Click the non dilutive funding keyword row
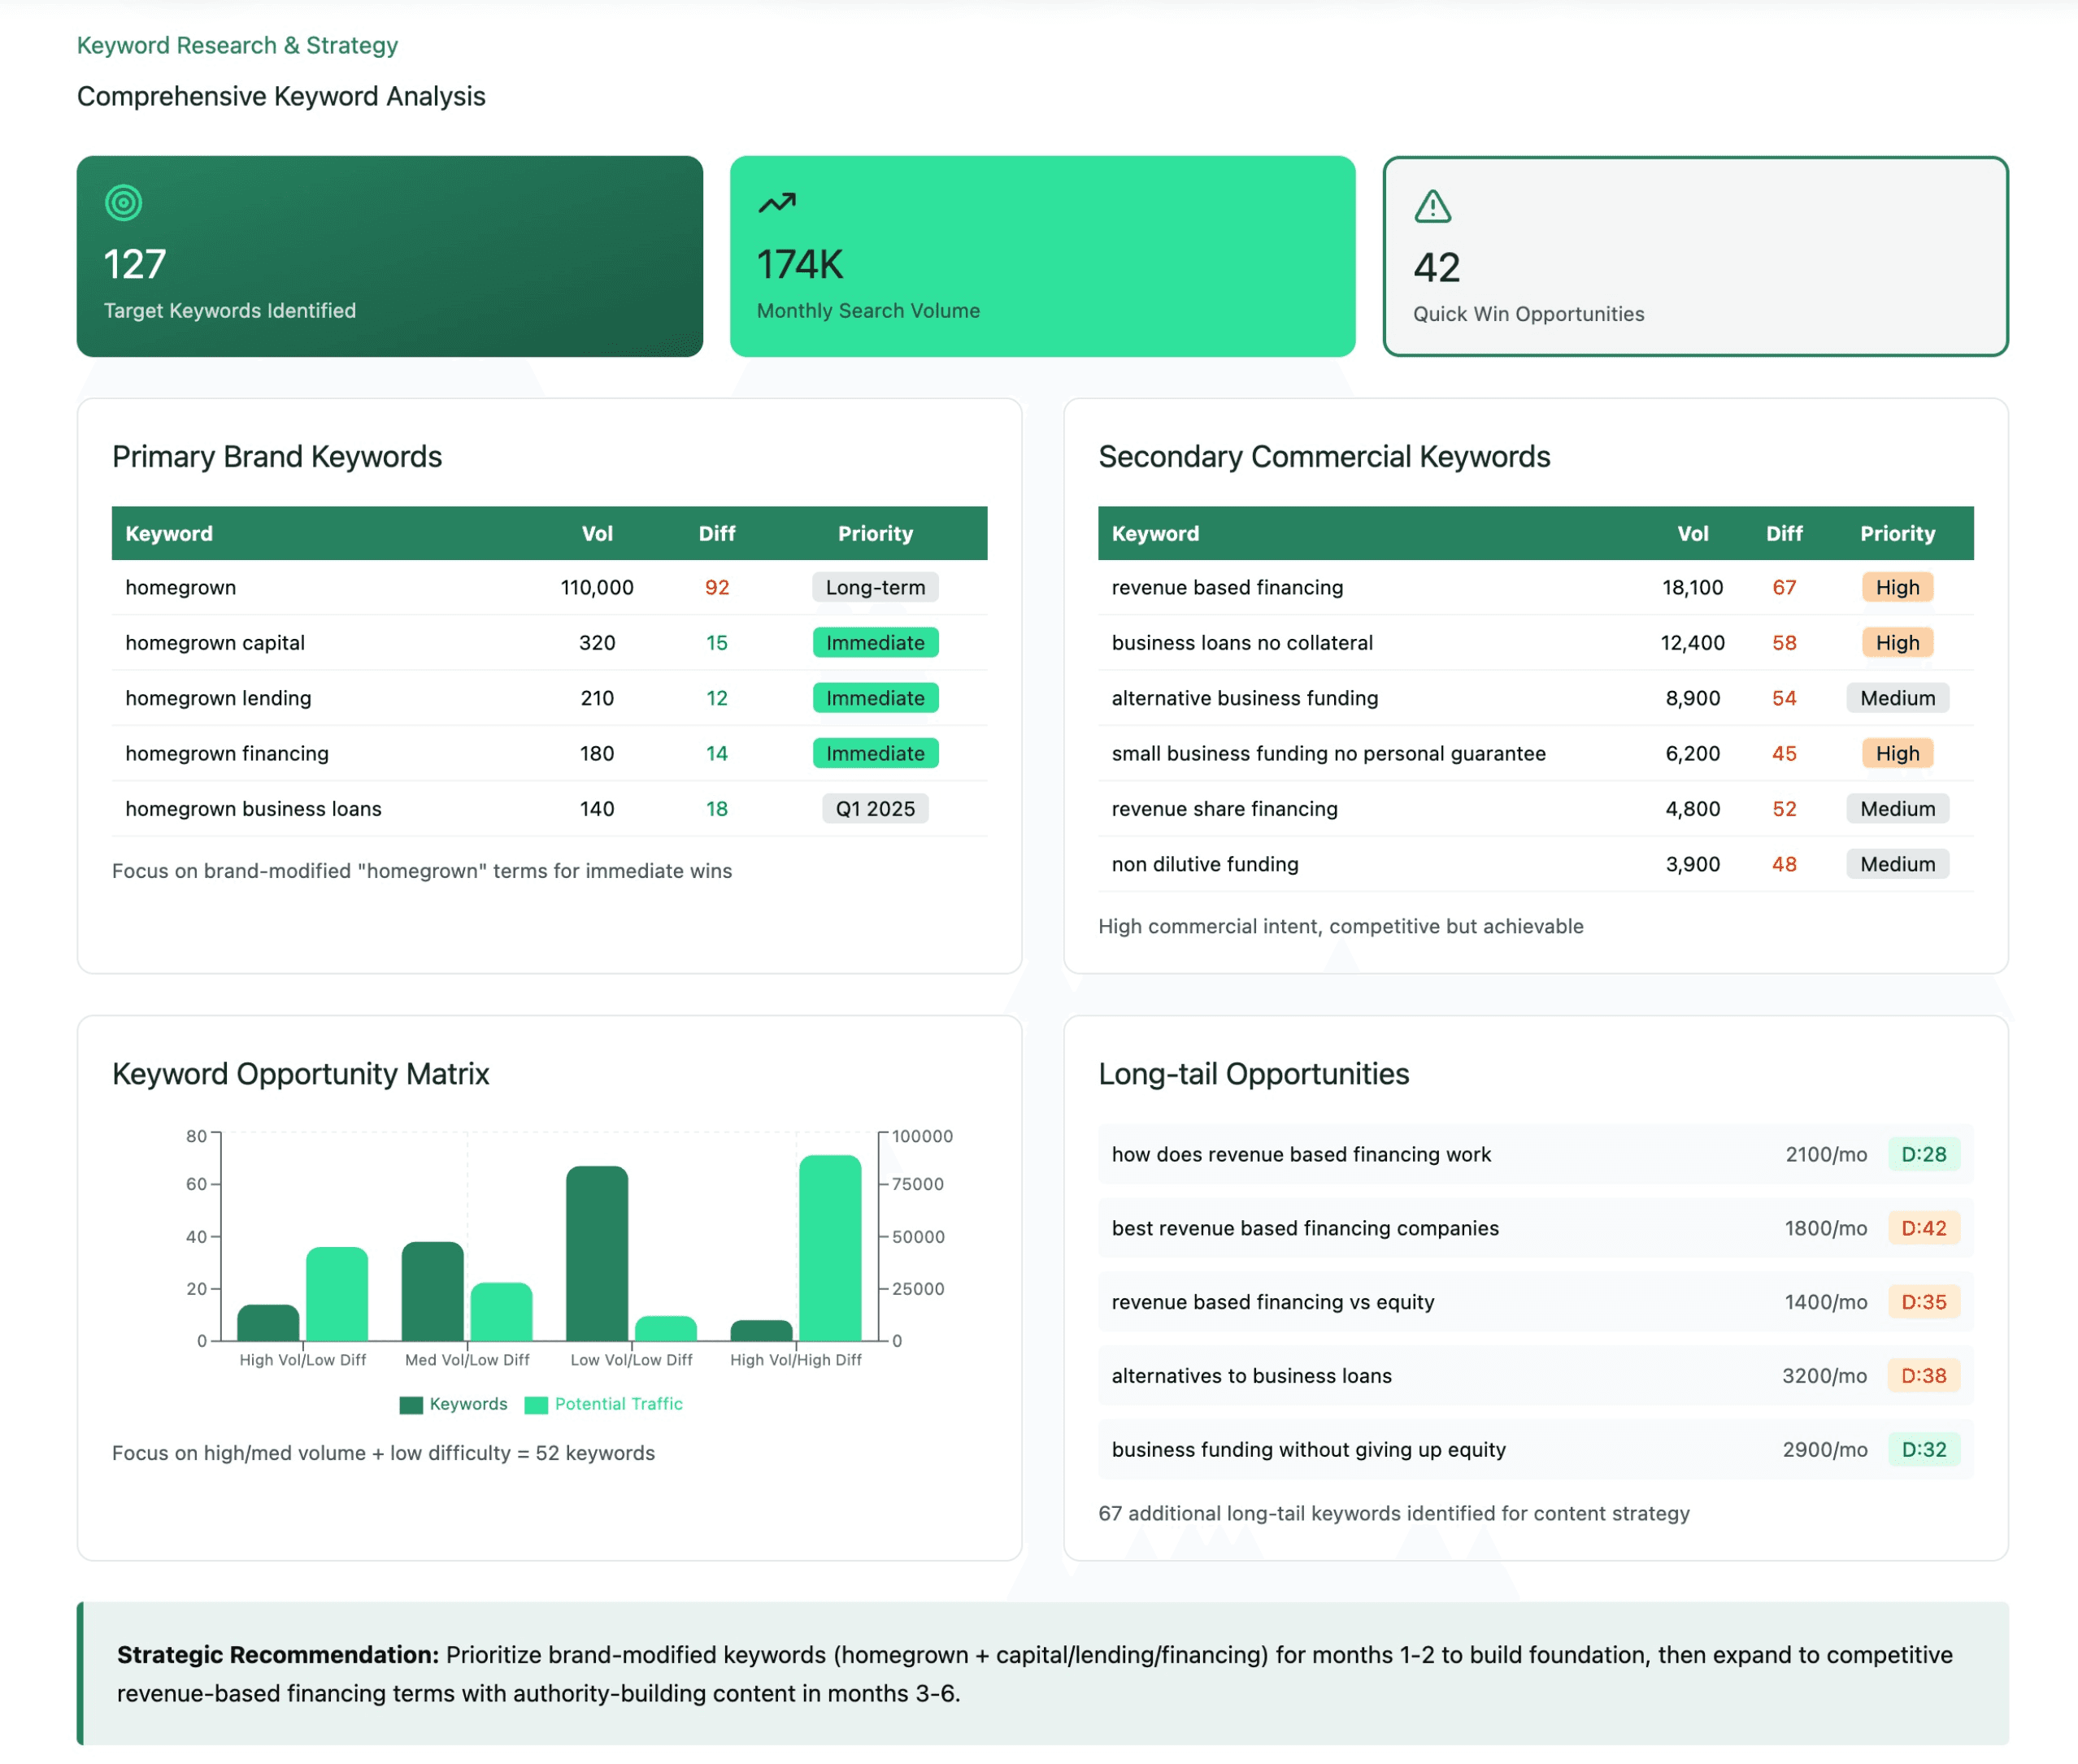The height and width of the screenshot is (1764, 2078). (1204, 864)
